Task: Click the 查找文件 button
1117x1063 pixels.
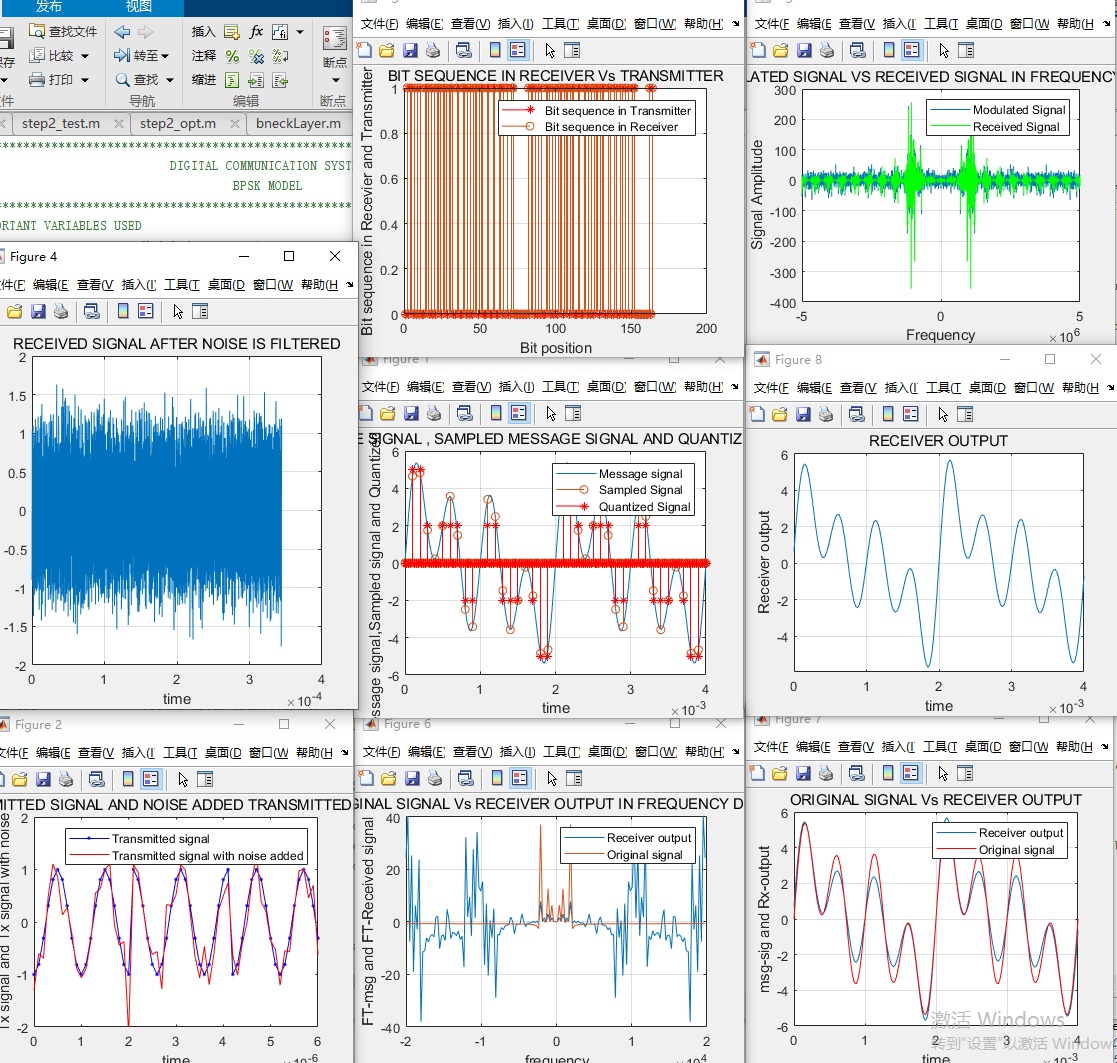Action: pos(63,32)
